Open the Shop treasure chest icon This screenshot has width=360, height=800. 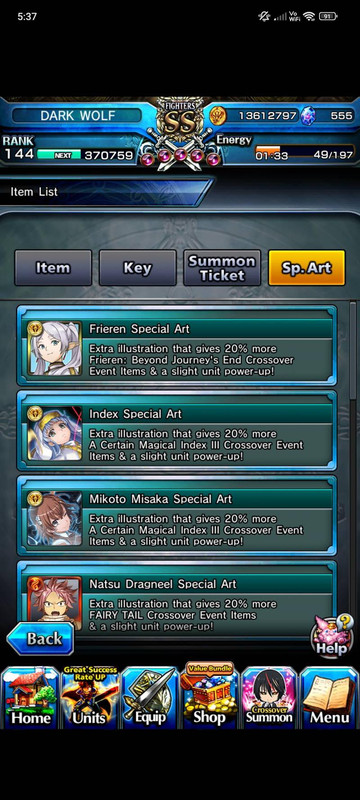point(210,696)
